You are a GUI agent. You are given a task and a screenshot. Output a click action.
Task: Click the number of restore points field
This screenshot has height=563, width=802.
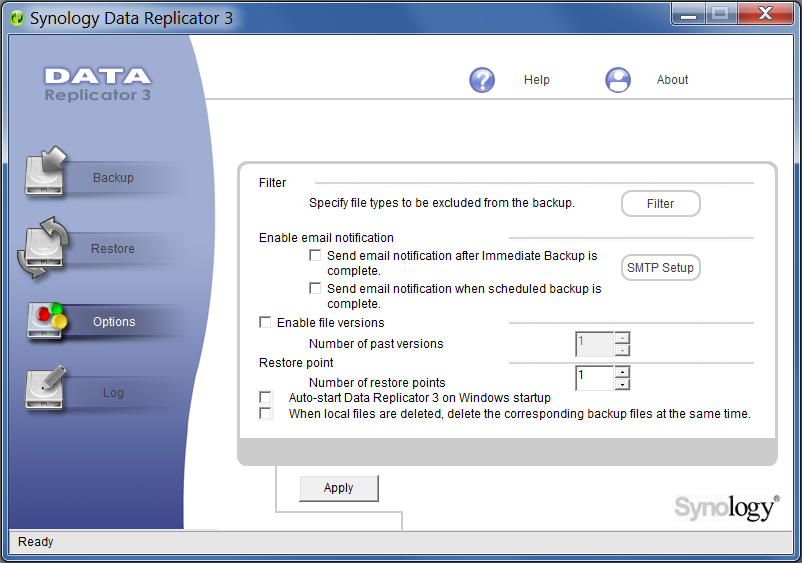pos(595,378)
